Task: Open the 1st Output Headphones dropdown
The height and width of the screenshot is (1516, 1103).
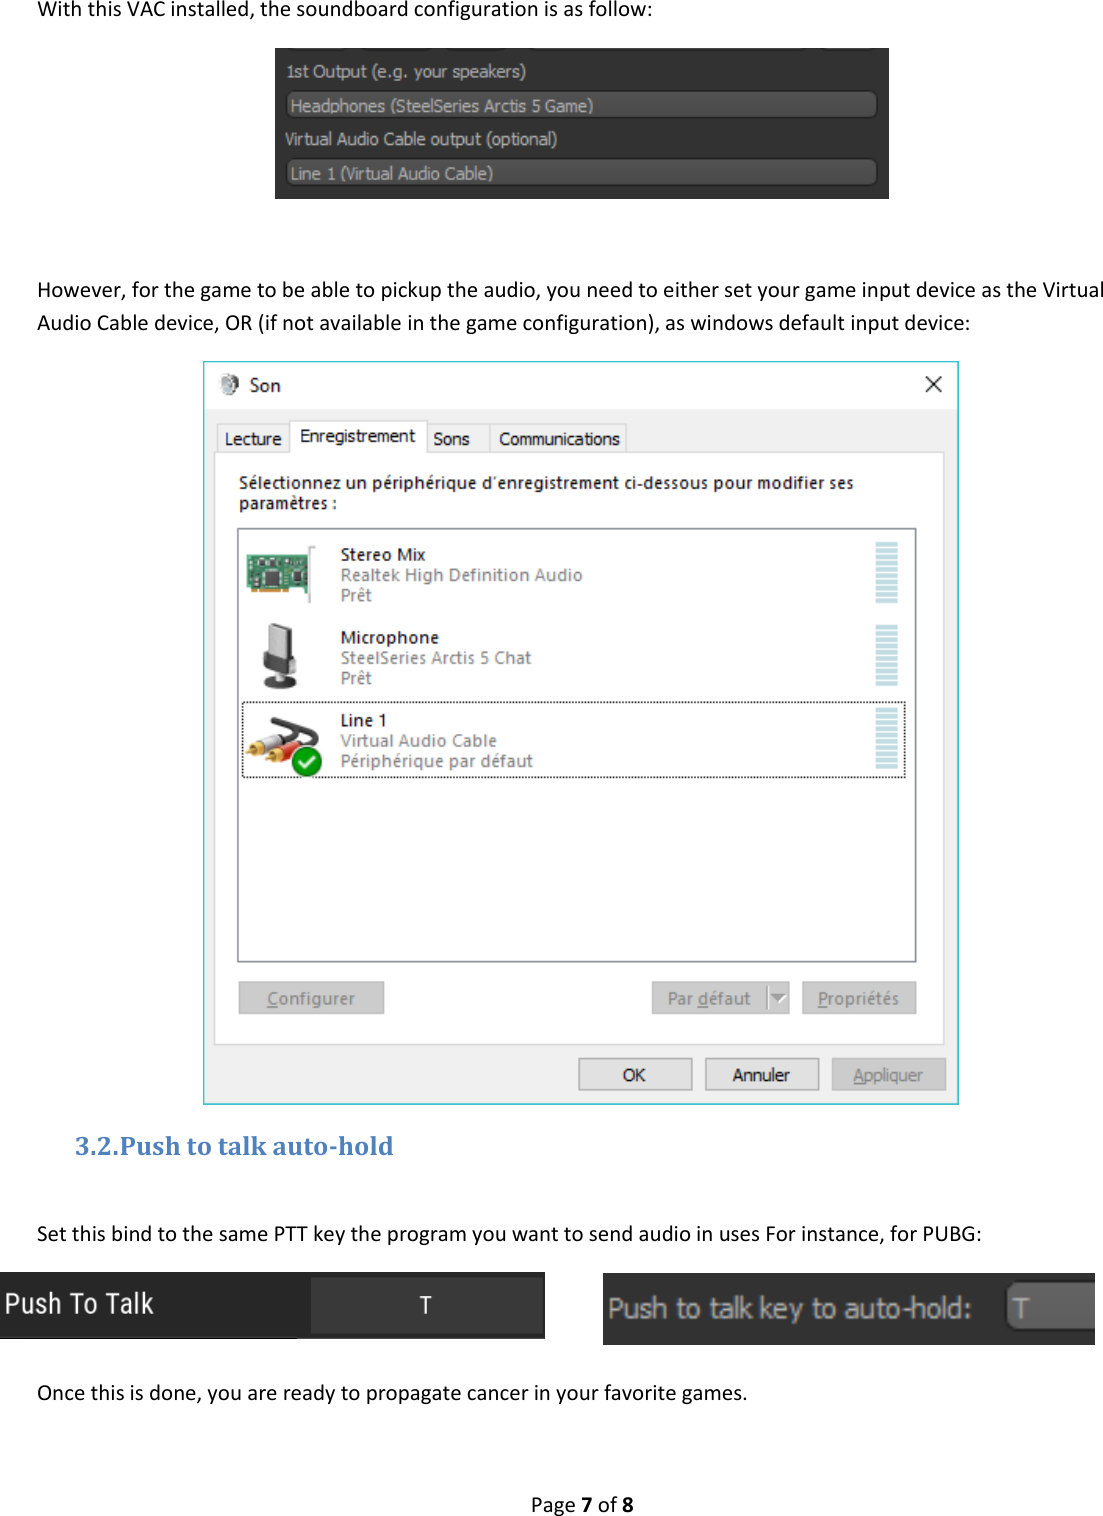Action: (x=581, y=105)
